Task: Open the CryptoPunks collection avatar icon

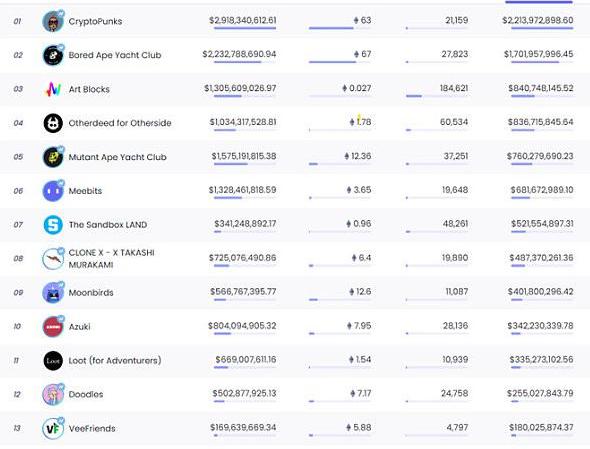Action: click(x=53, y=21)
